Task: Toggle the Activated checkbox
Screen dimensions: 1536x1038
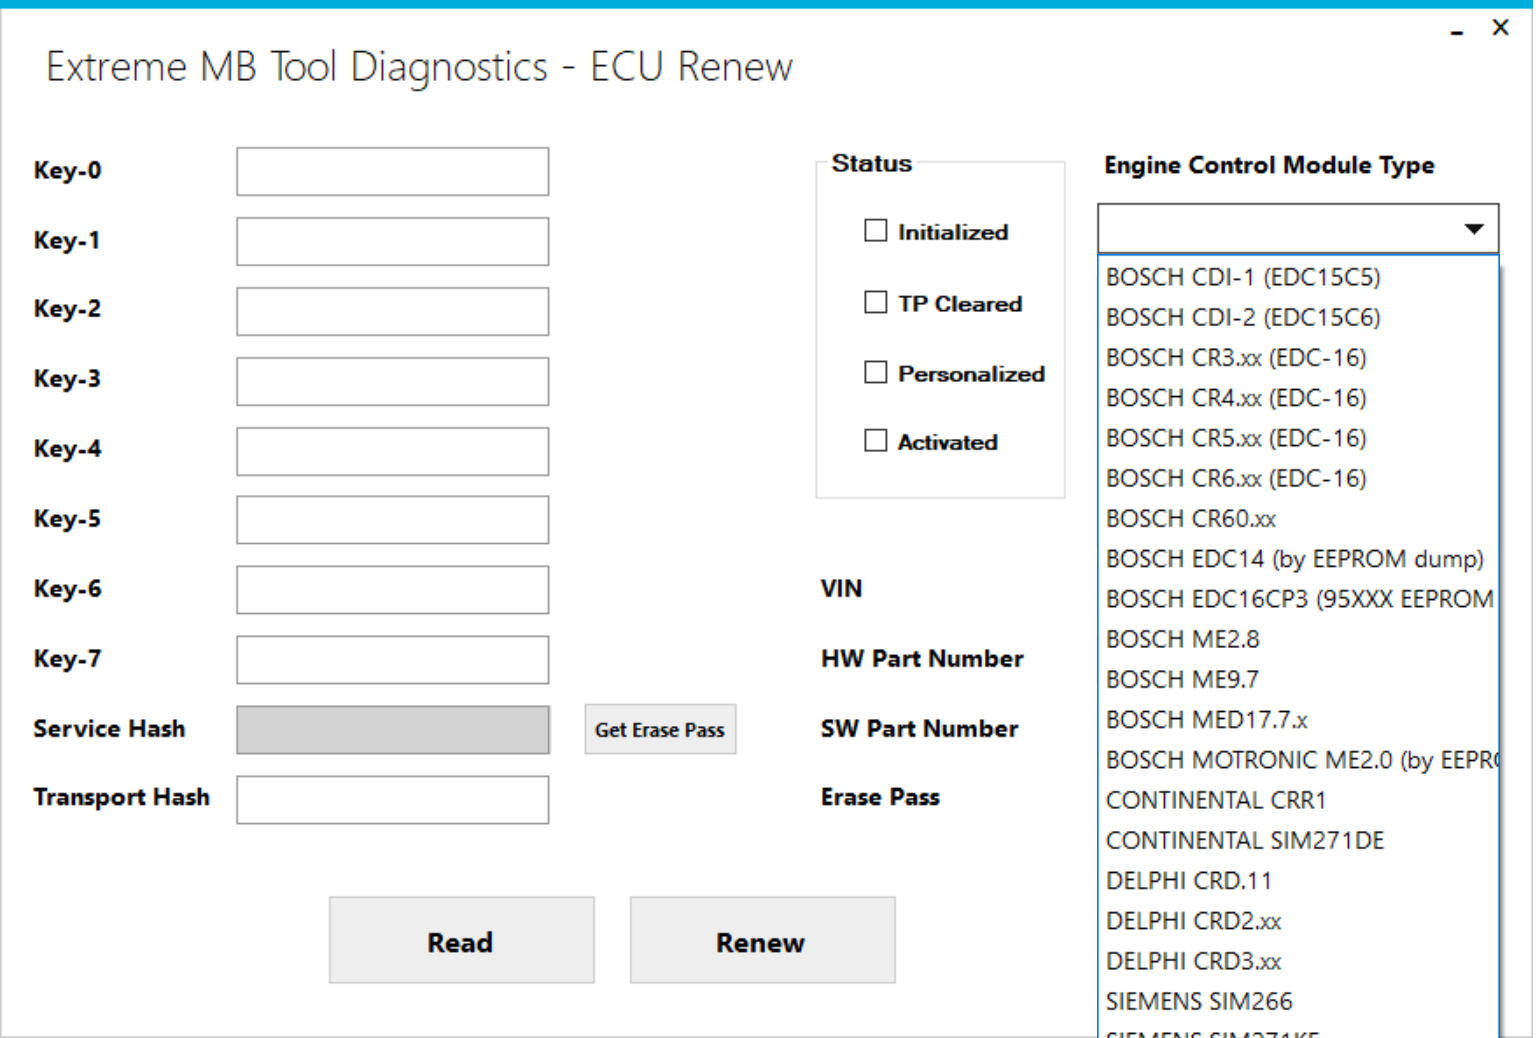Action: coord(876,440)
